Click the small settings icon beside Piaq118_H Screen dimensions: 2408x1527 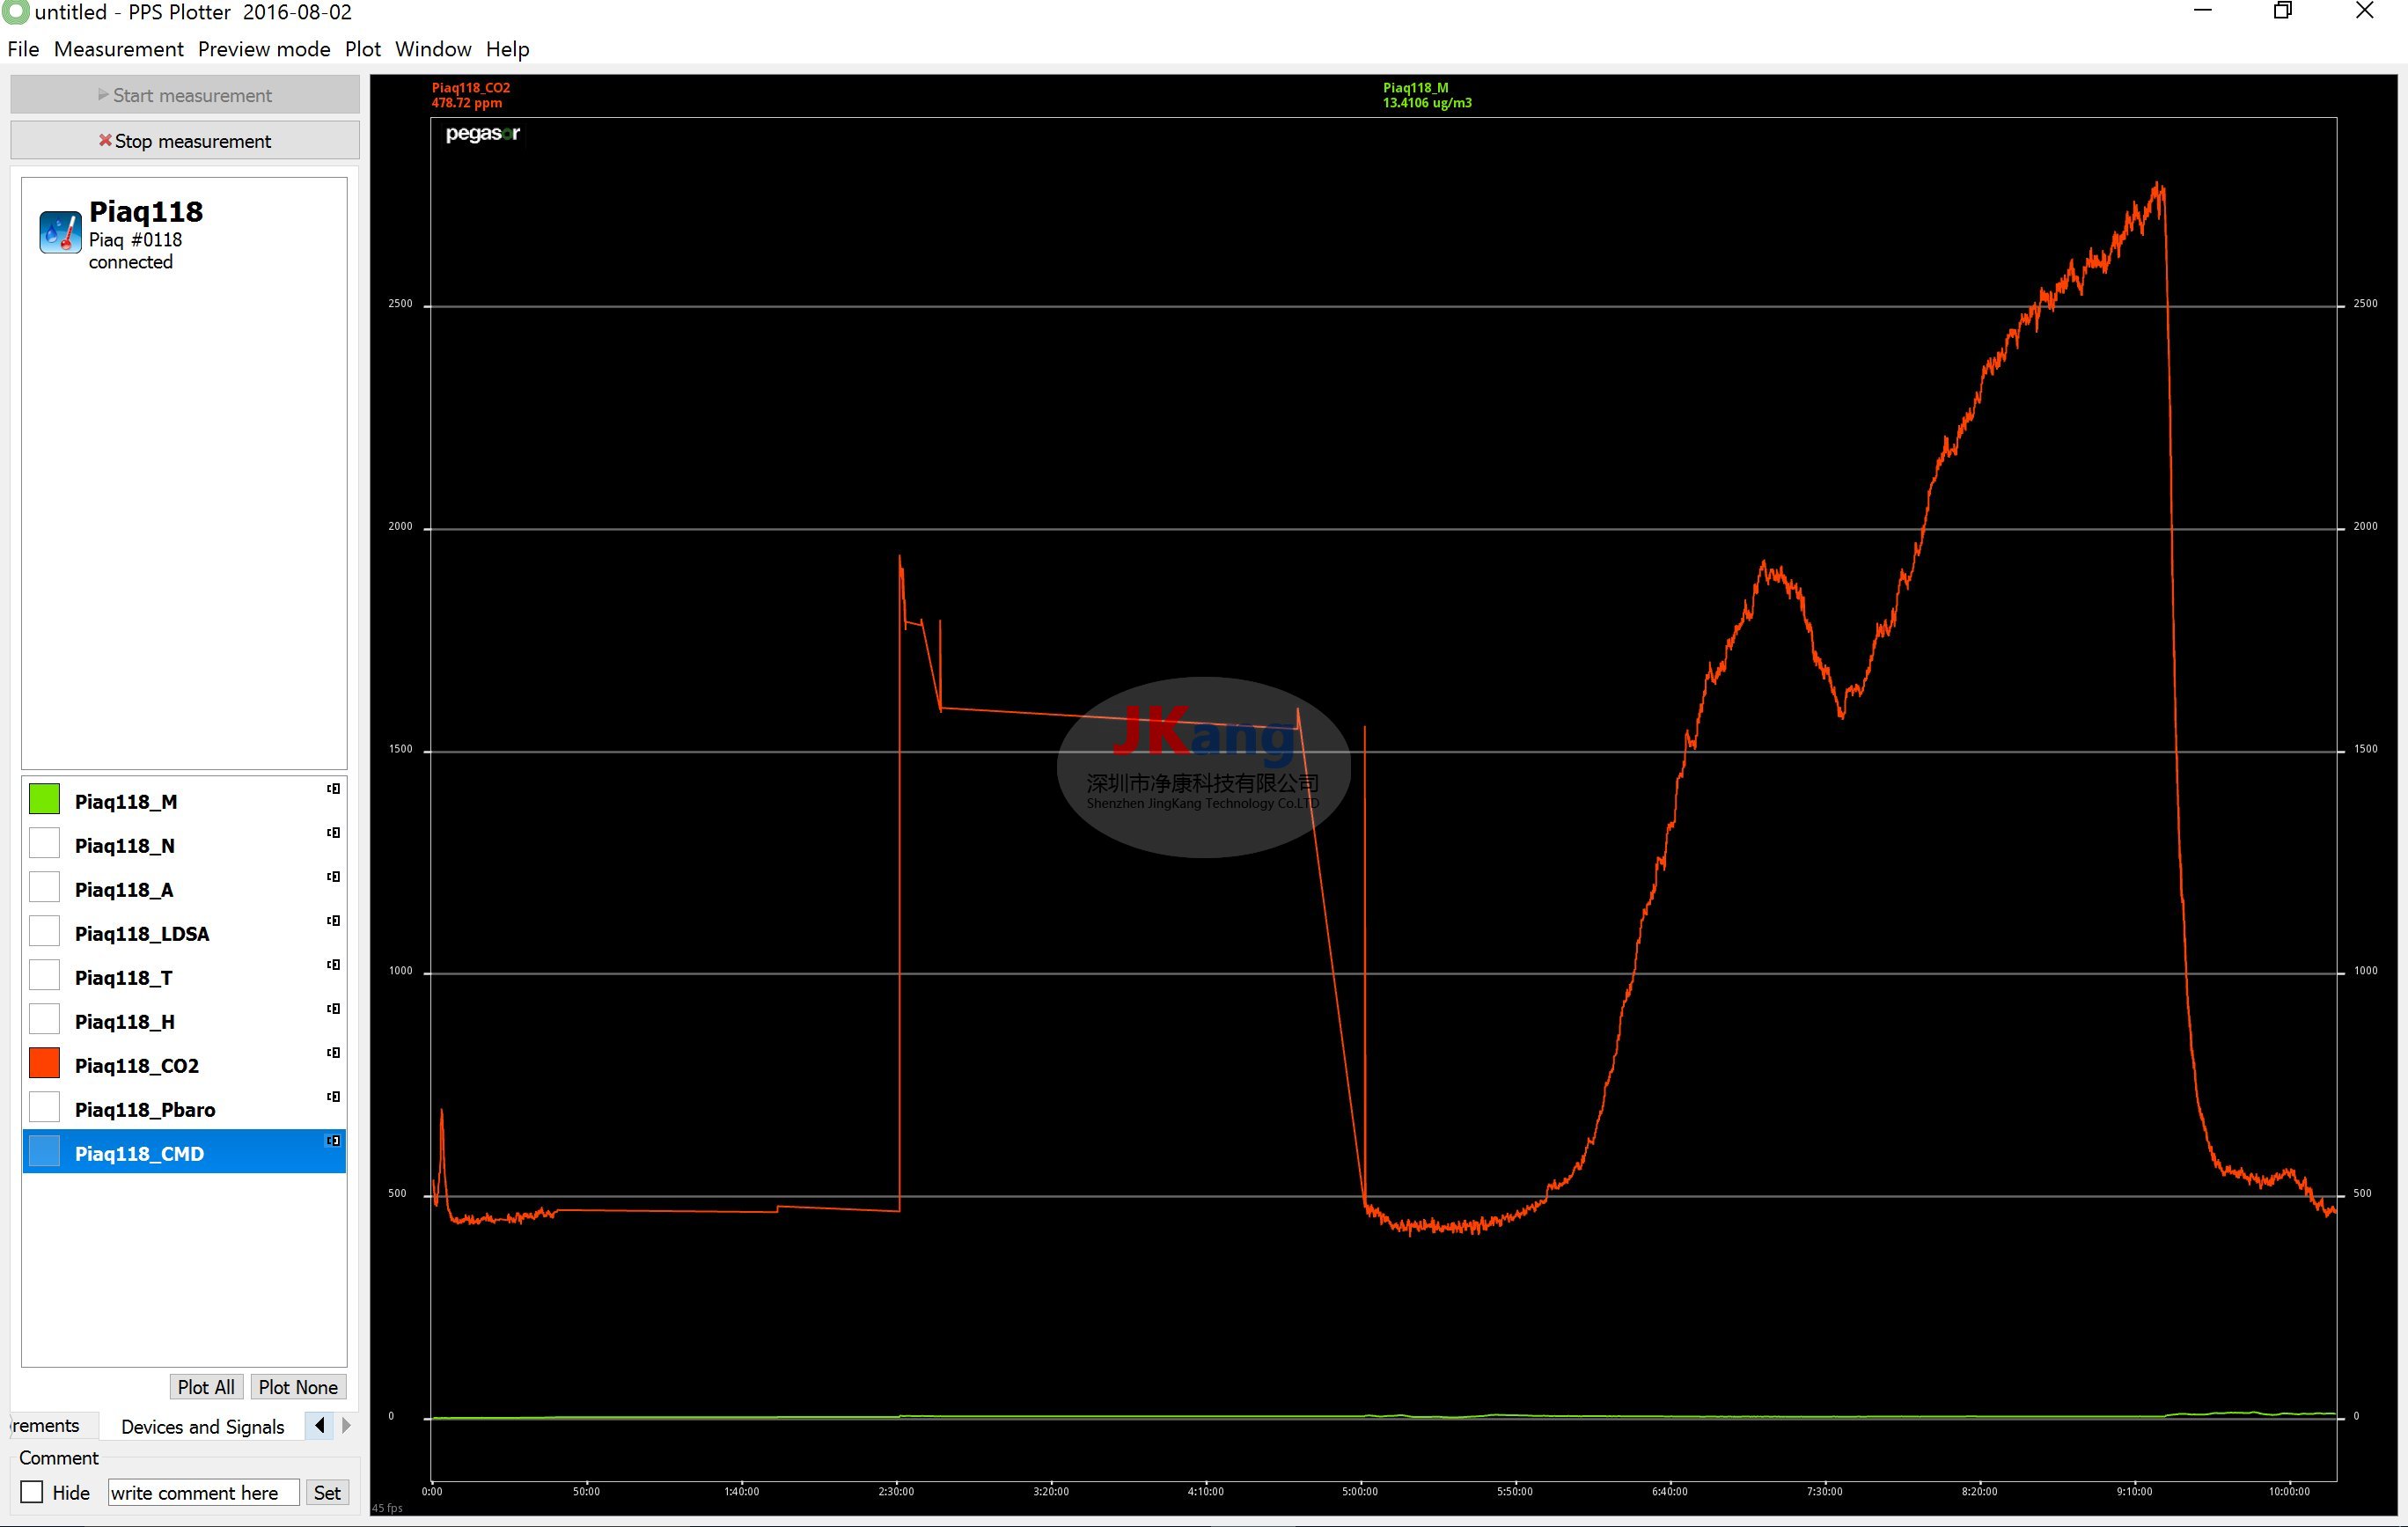333,1009
